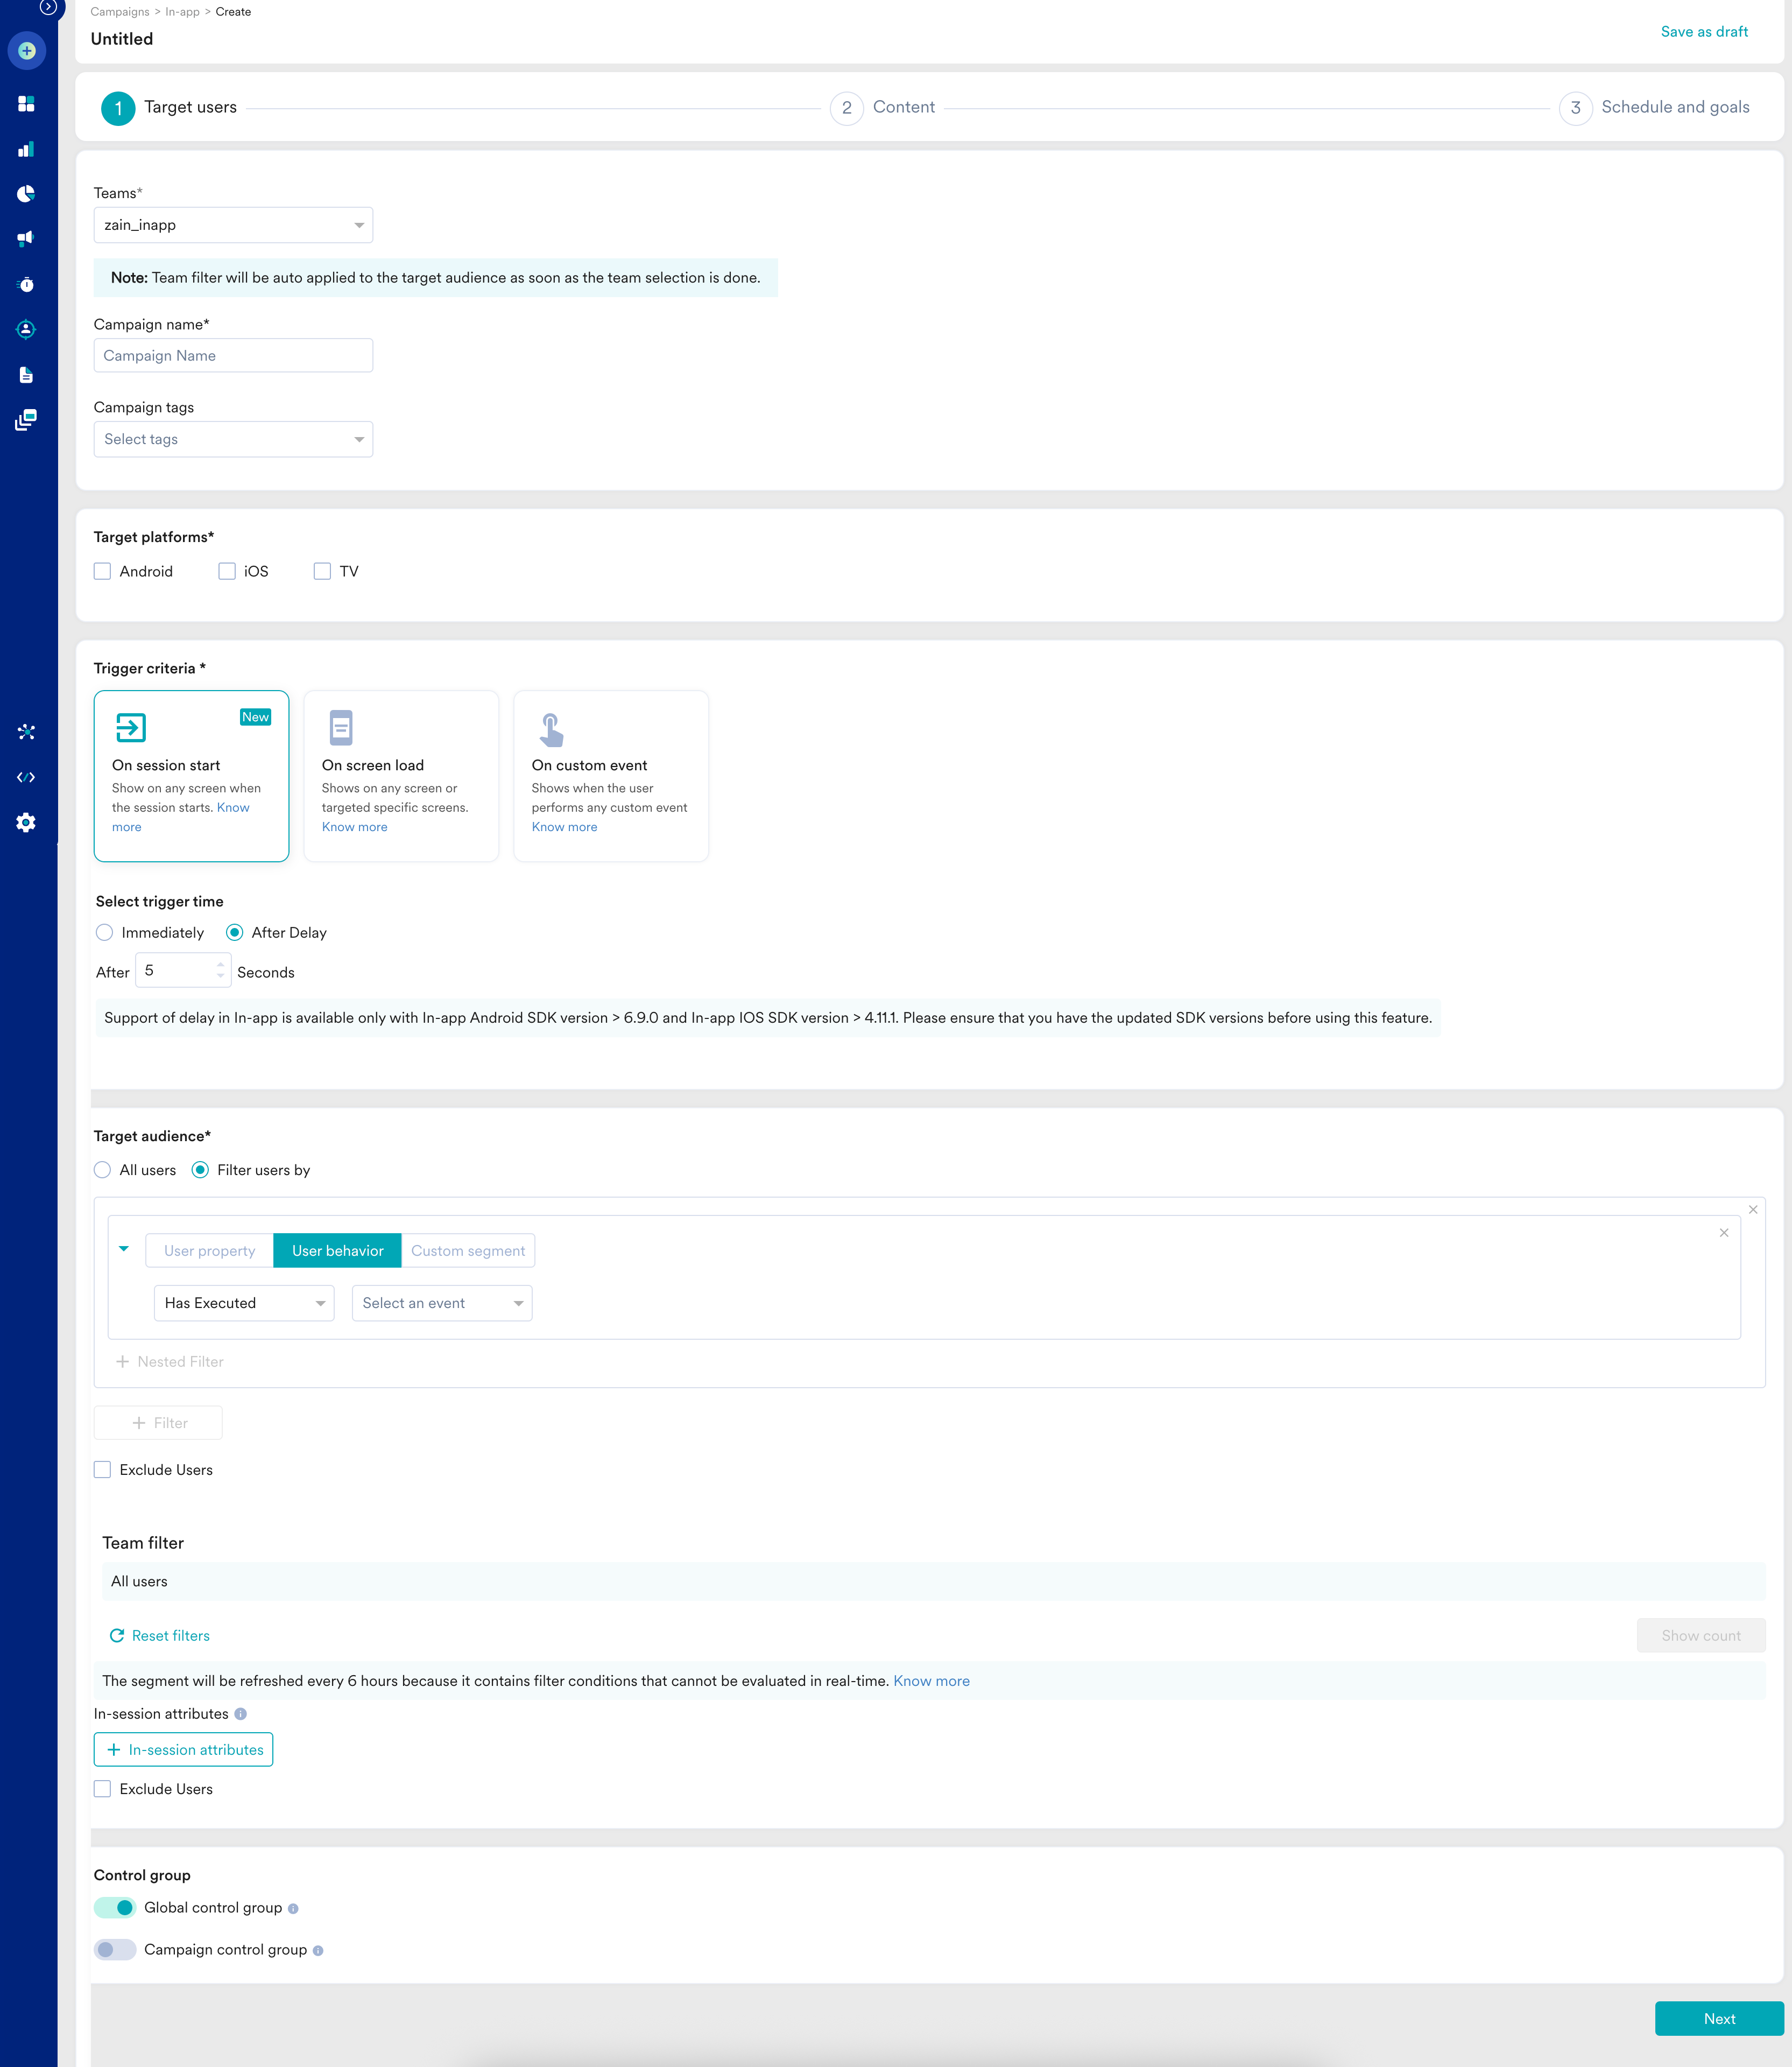Disable the Global control group toggle
The height and width of the screenshot is (2067, 1792).
(115, 1907)
